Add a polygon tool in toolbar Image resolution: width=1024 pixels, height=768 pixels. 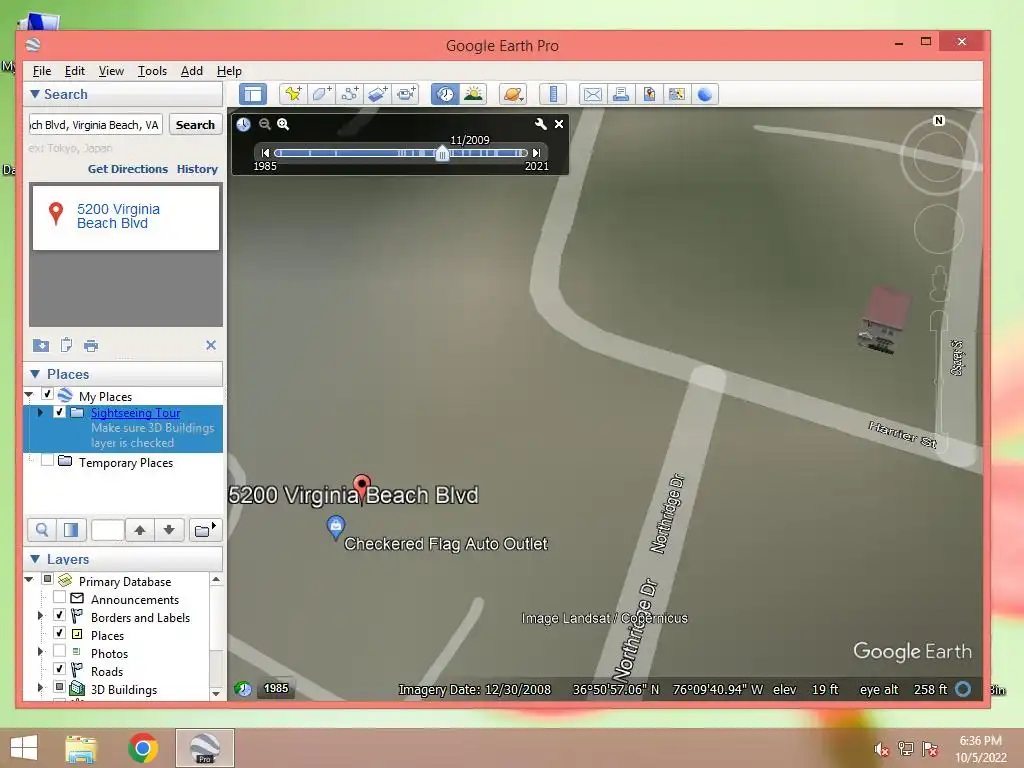(321, 94)
